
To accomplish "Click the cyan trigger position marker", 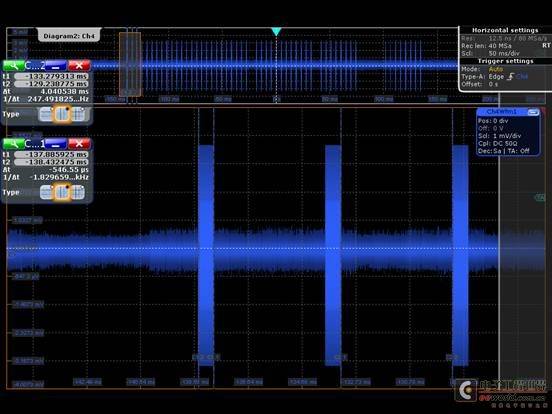I will pos(276,32).
